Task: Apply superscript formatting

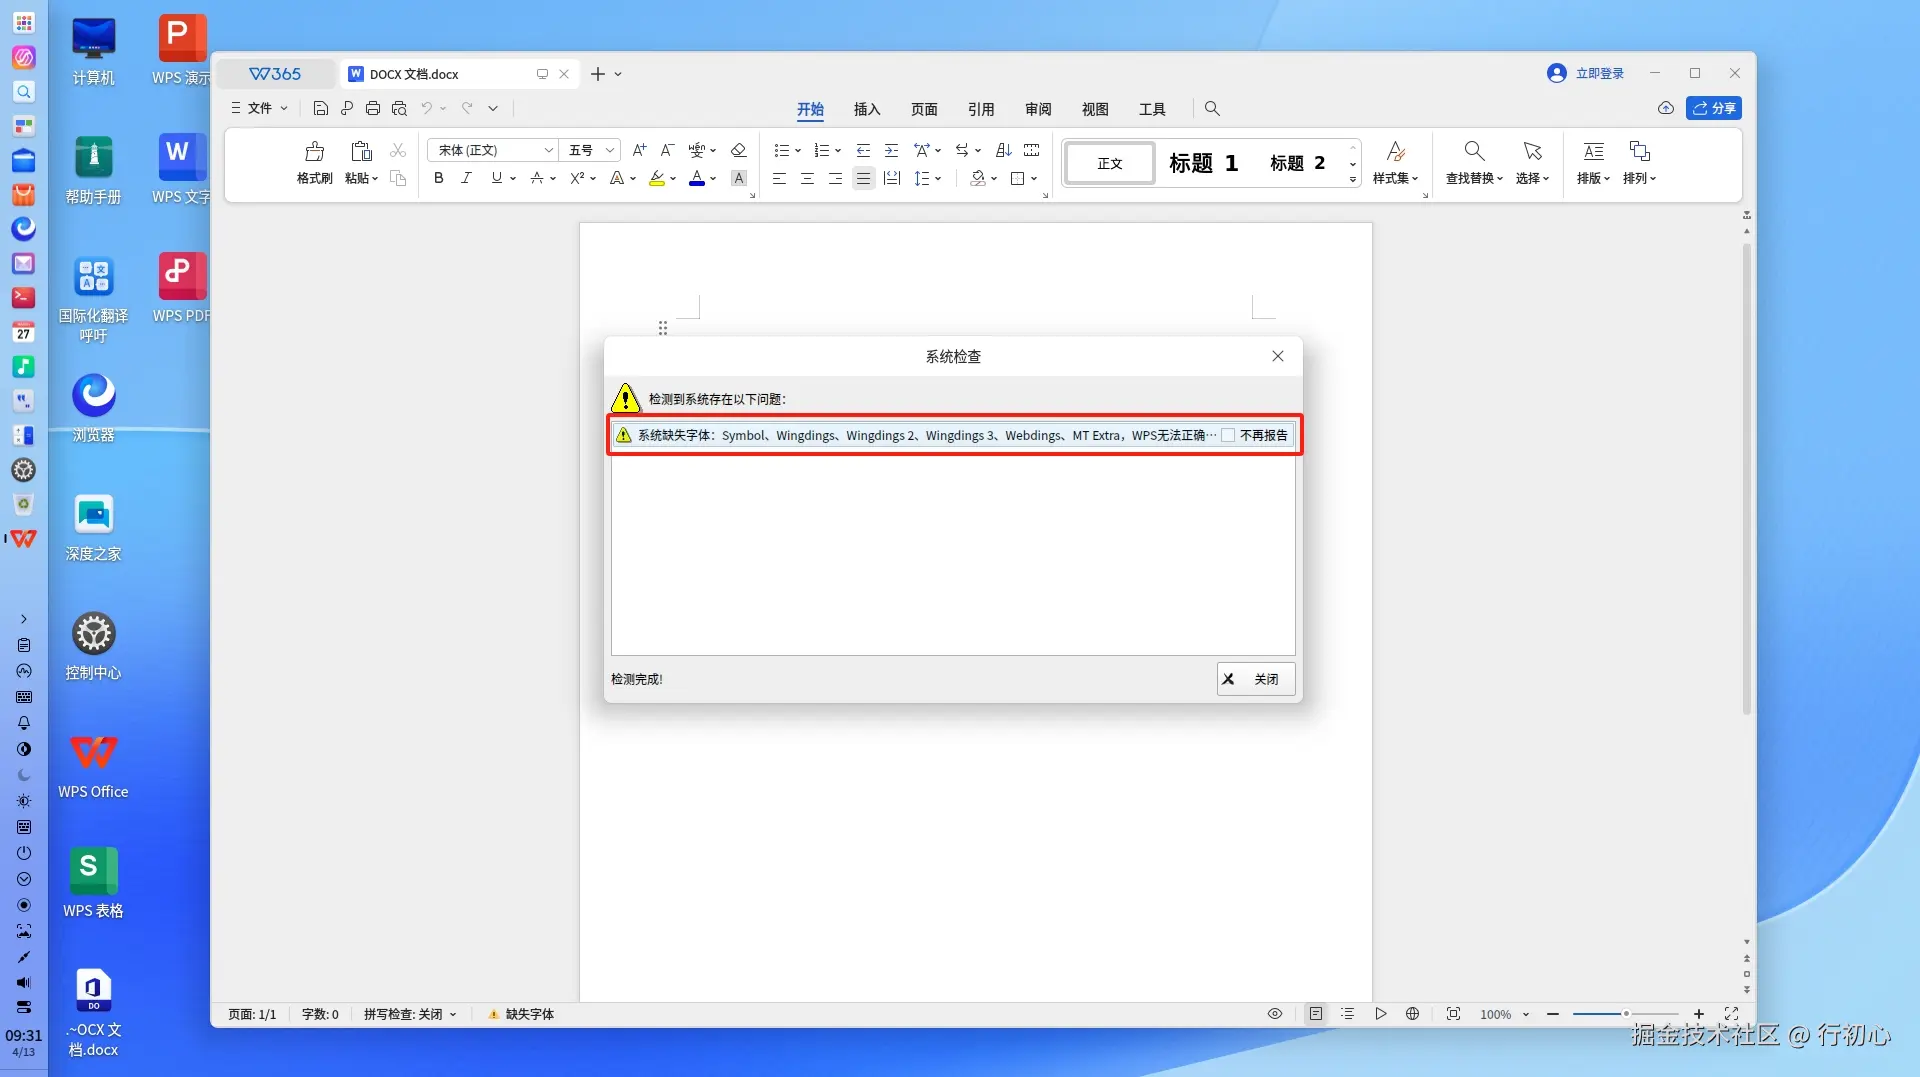Action: pyautogui.click(x=578, y=178)
